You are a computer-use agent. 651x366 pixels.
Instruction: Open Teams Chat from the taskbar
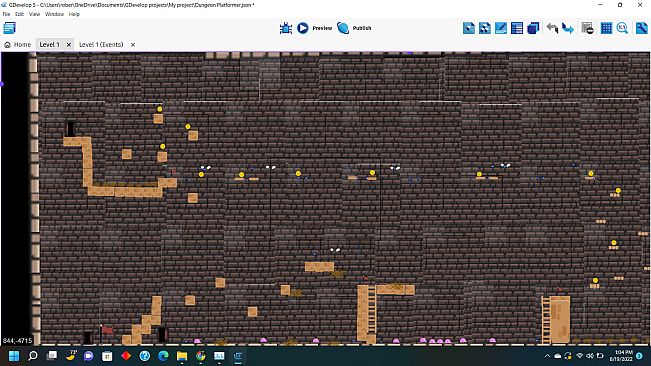point(88,356)
